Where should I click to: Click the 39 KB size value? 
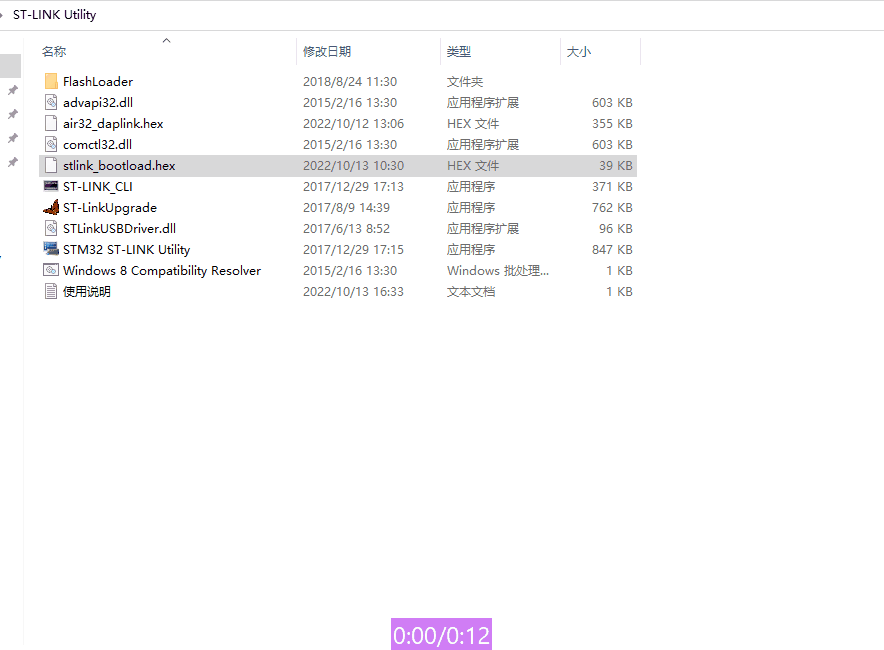[x=616, y=165]
